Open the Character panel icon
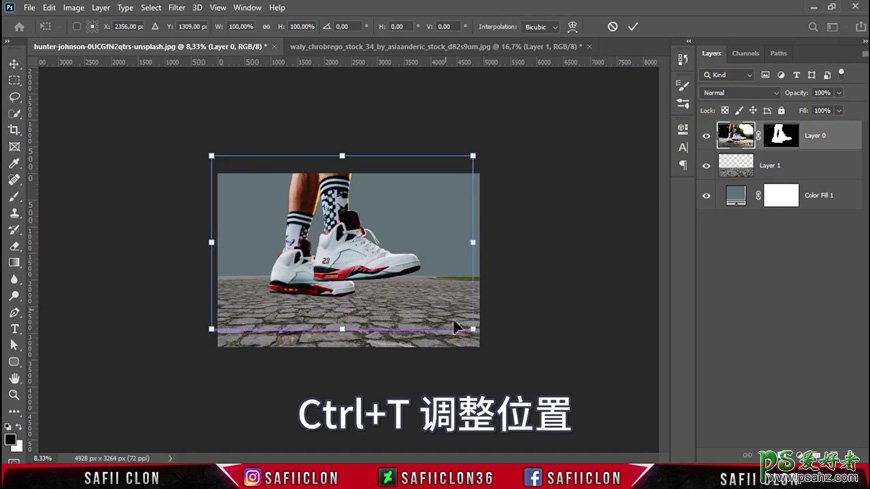The image size is (870, 489). pyautogui.click(x=683, y=147)
